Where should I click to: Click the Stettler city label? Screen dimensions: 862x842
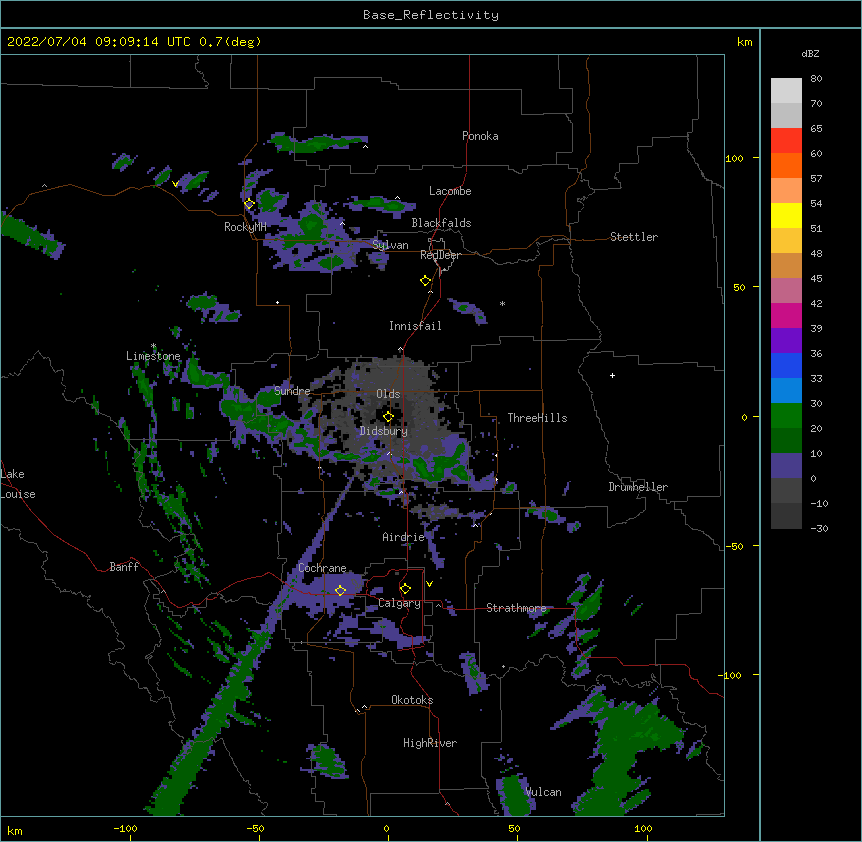click(634, 237)
